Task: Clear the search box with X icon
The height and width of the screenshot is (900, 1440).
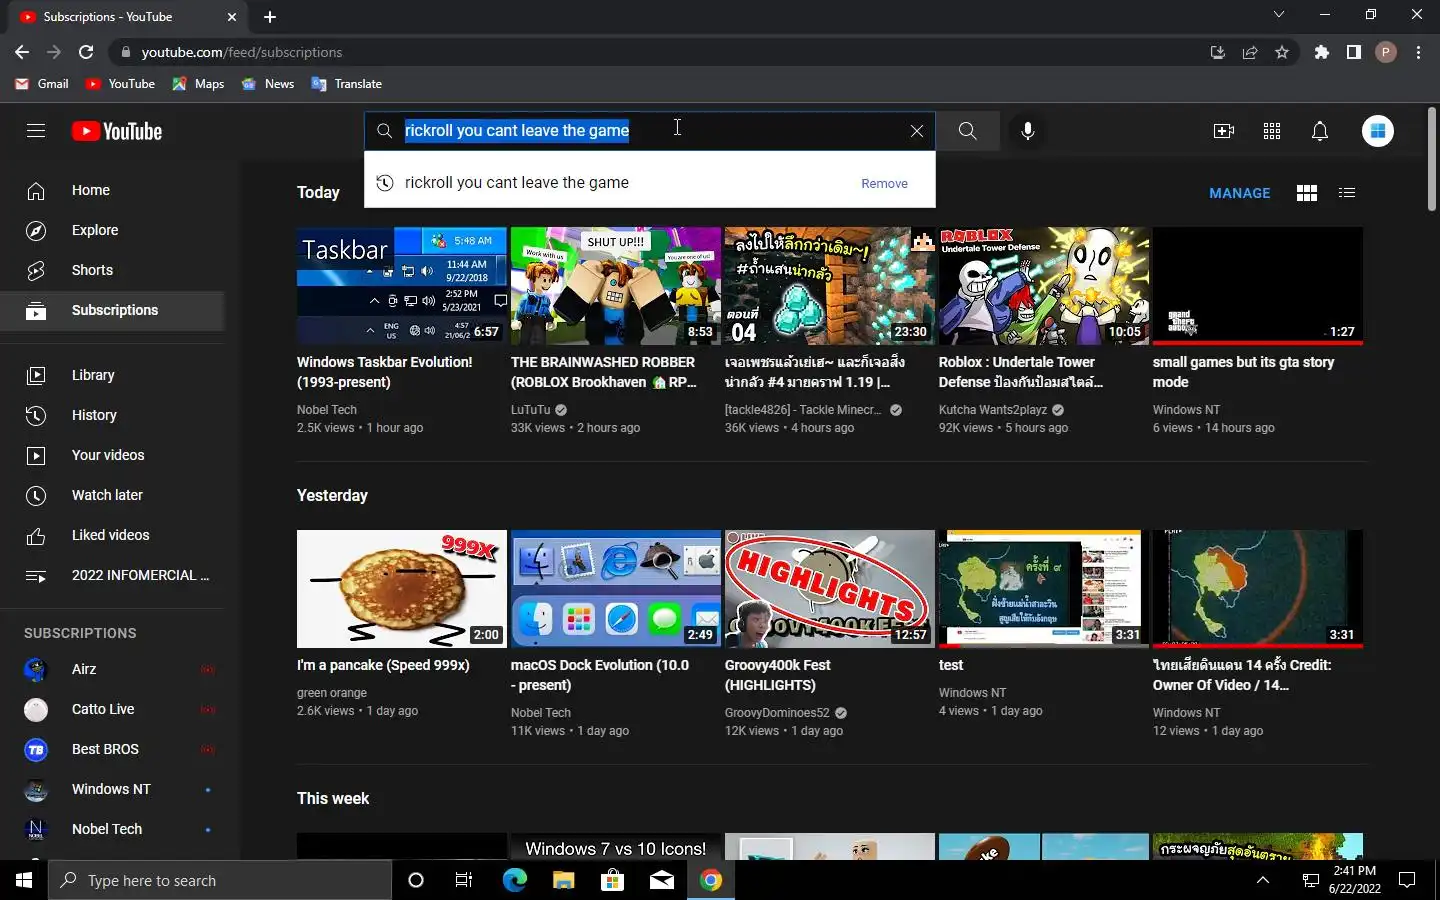Action: coord(916,131)
